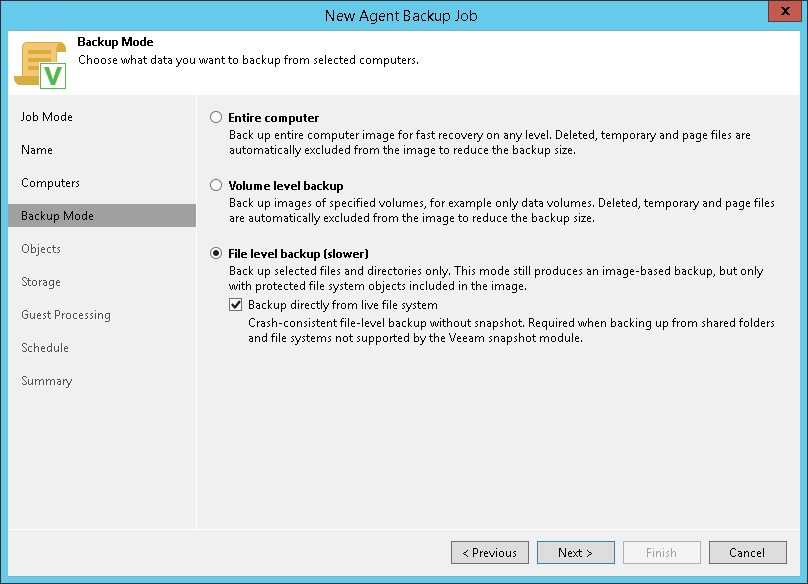This screenshot has height=584, width=808.
Task: Choose the Volume level backup option
Action: point(216,186)
